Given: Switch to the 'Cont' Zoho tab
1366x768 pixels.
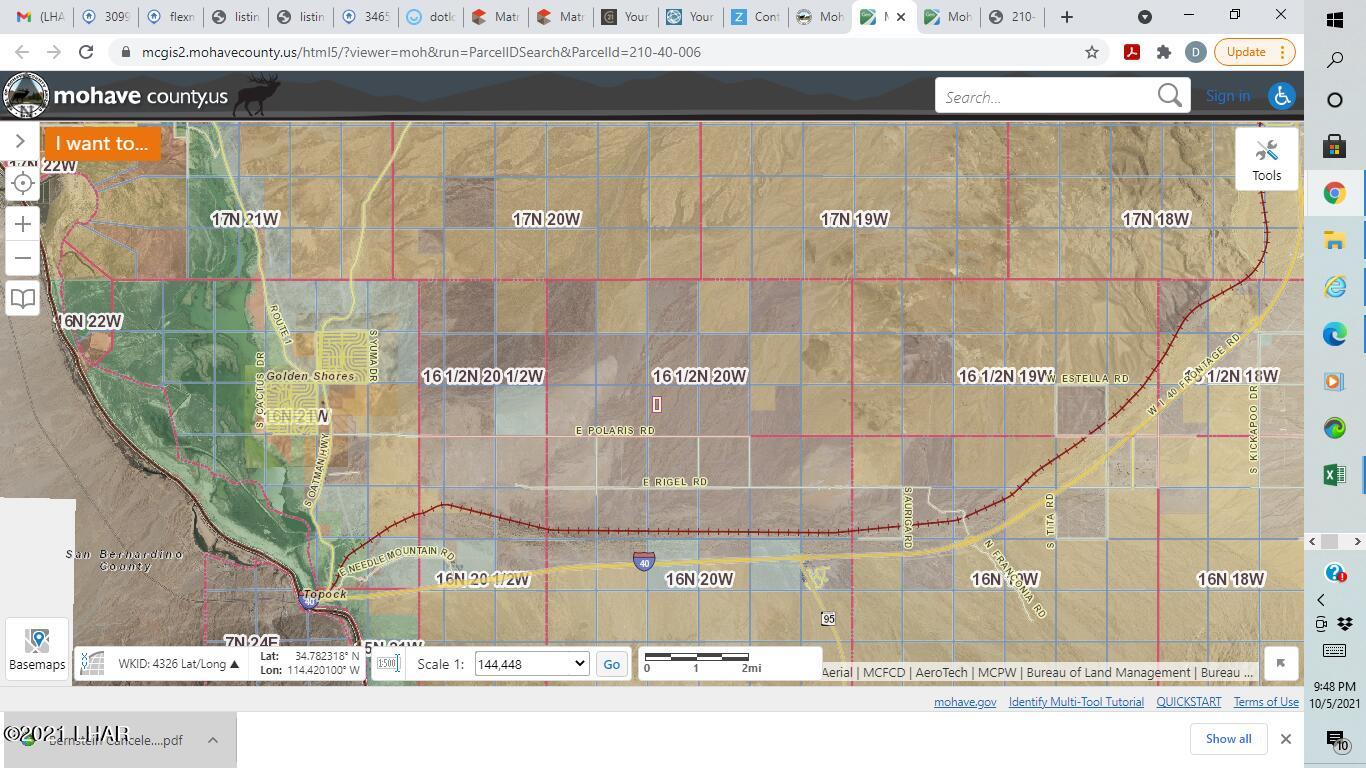Looking at the screenshot, I should 756,17.
